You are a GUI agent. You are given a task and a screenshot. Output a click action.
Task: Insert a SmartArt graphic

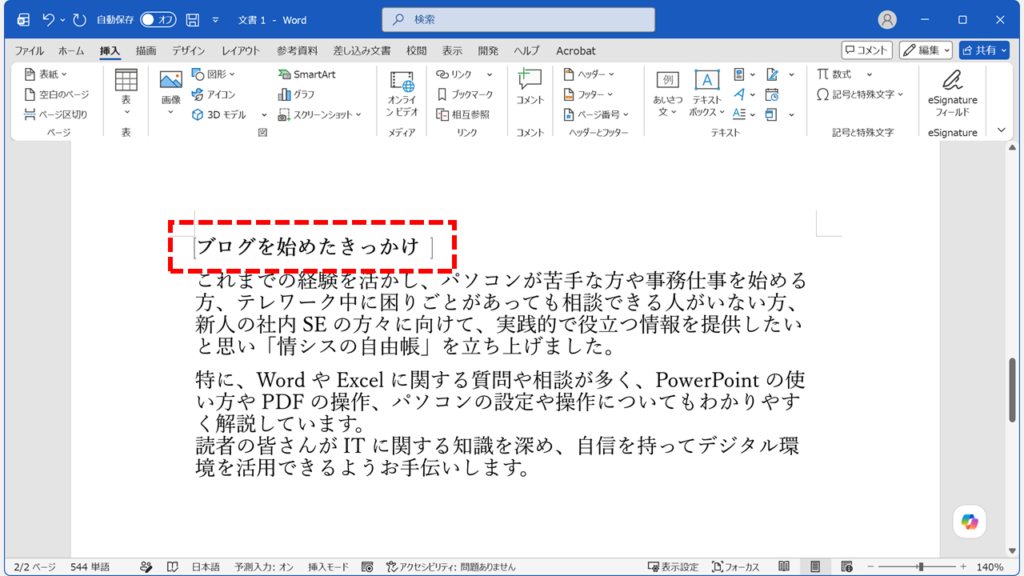(x=307, y=74)
